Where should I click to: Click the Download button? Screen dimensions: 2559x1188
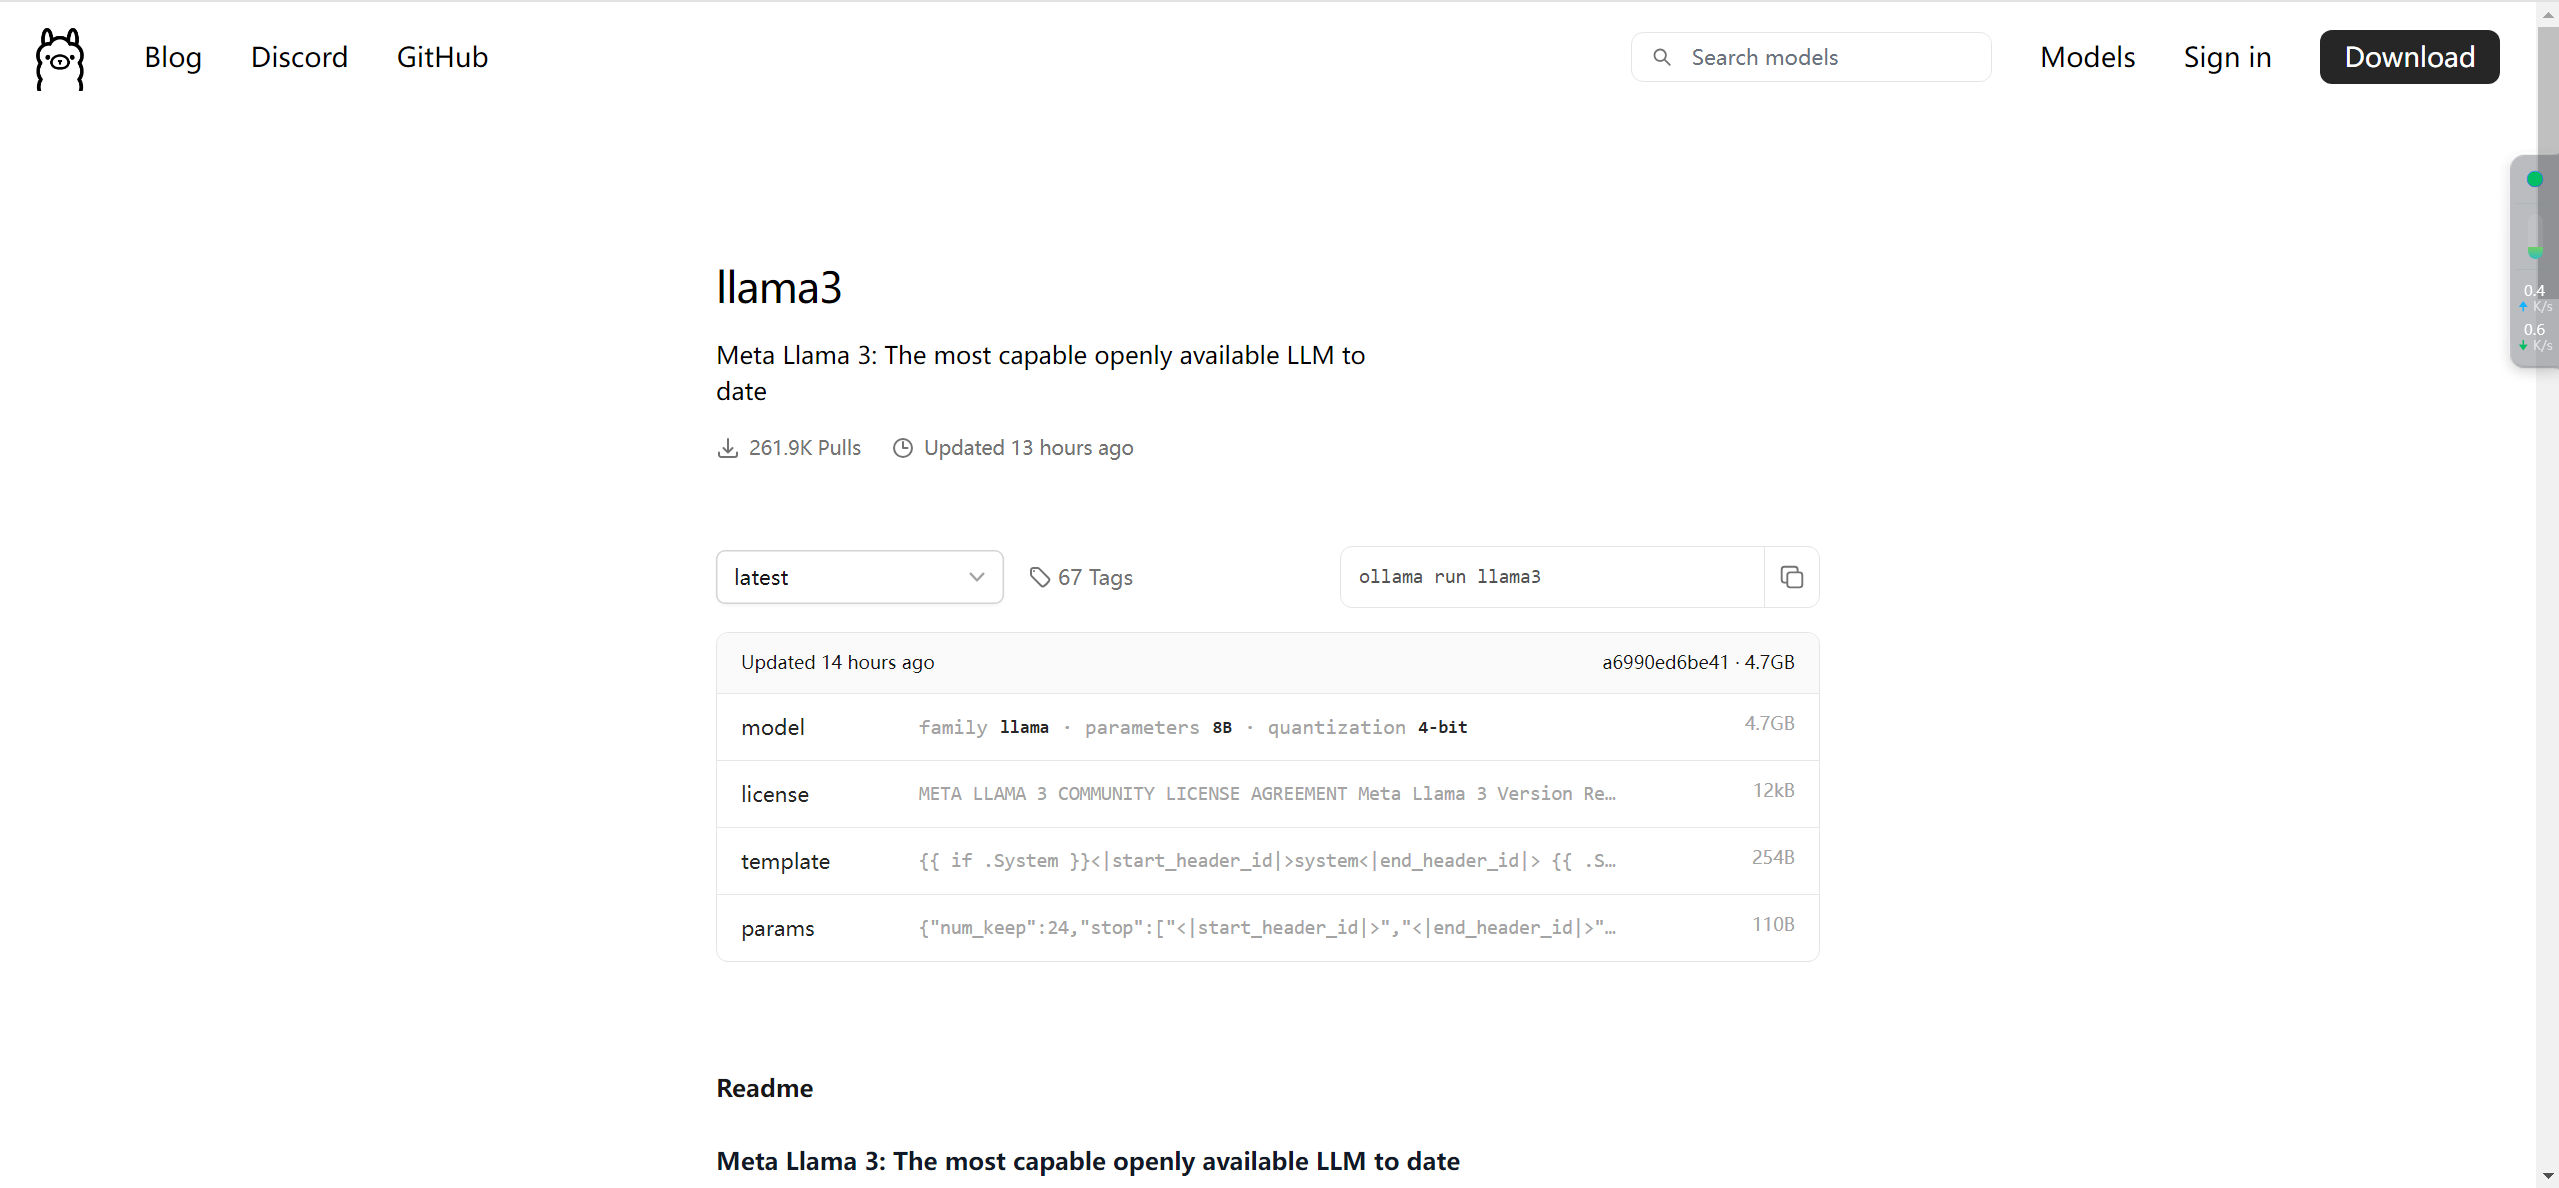2409,57
